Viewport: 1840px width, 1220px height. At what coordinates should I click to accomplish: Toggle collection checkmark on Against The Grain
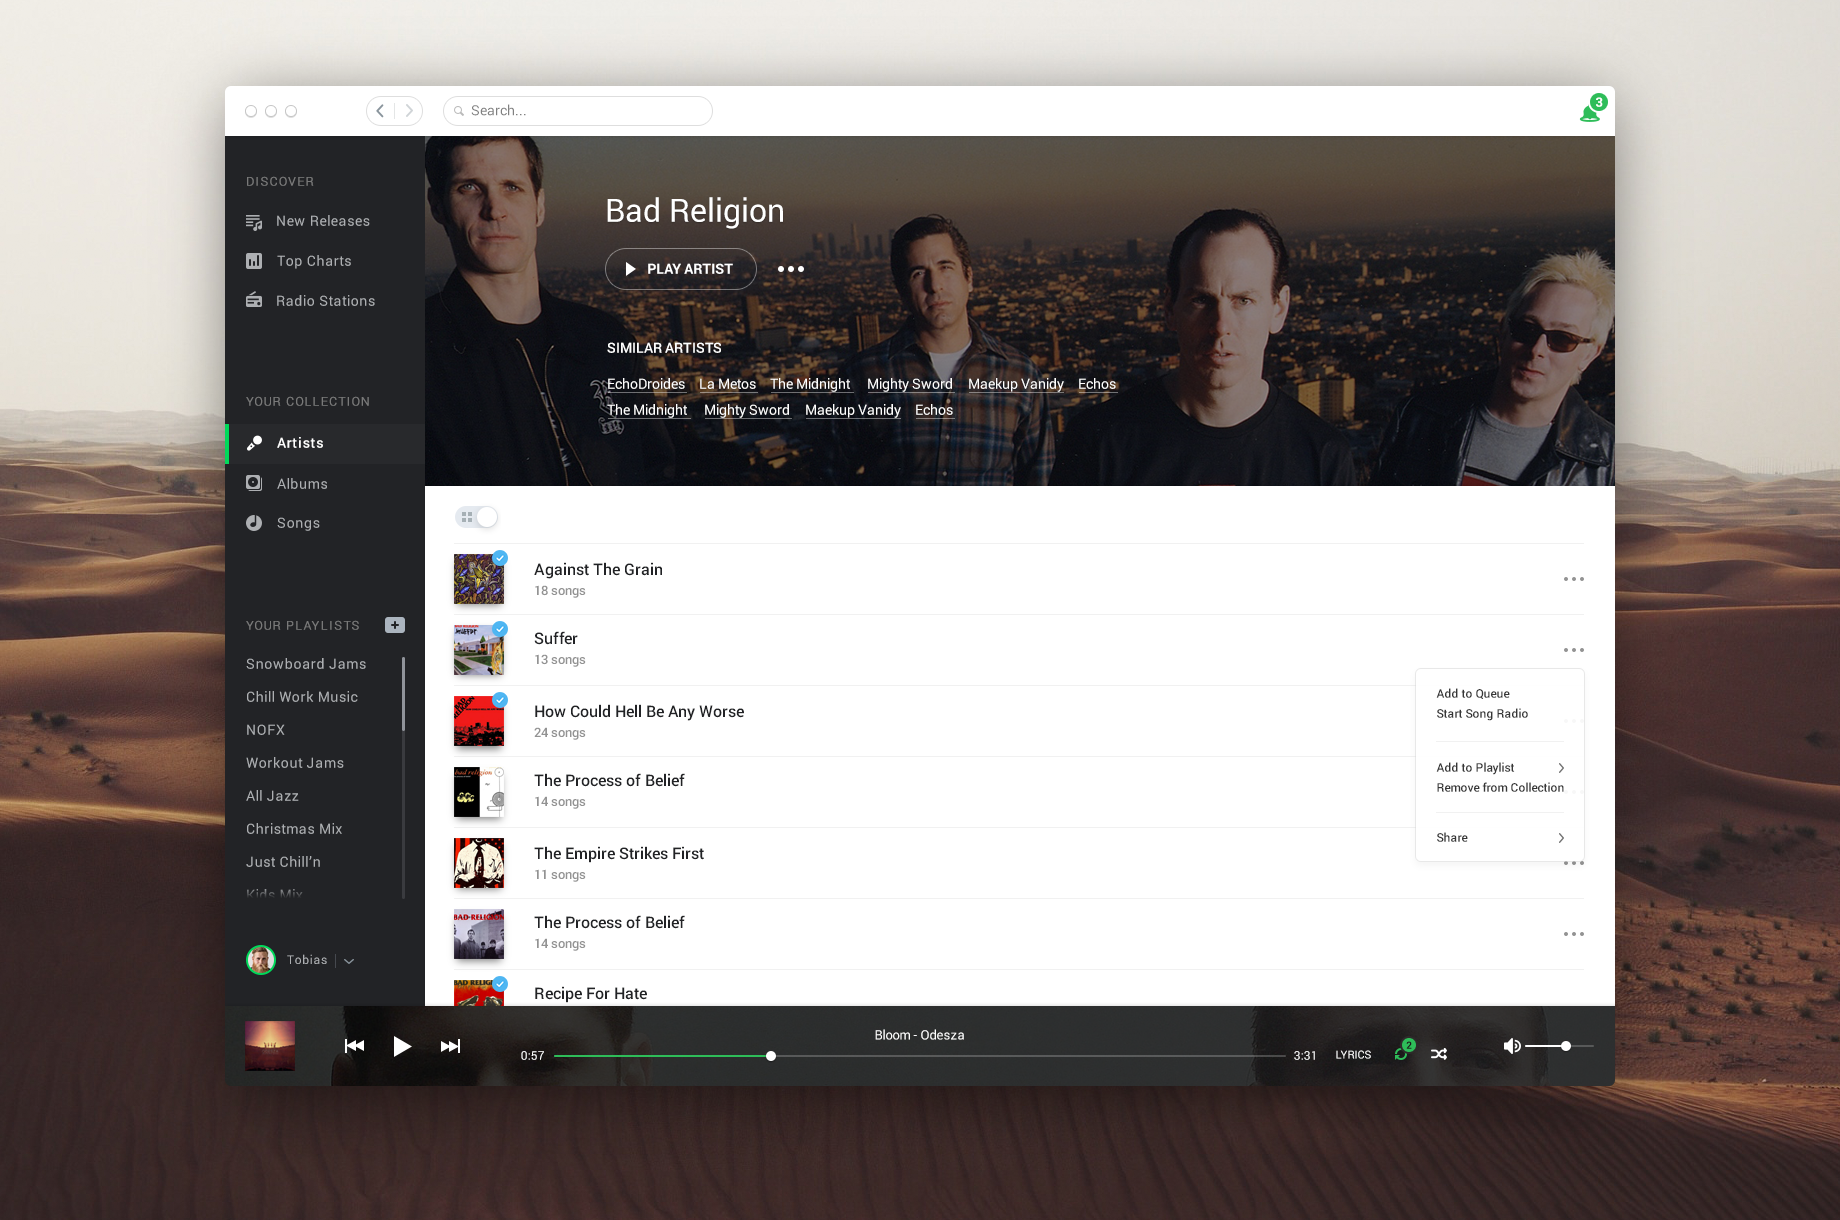(x=500, y=558)
